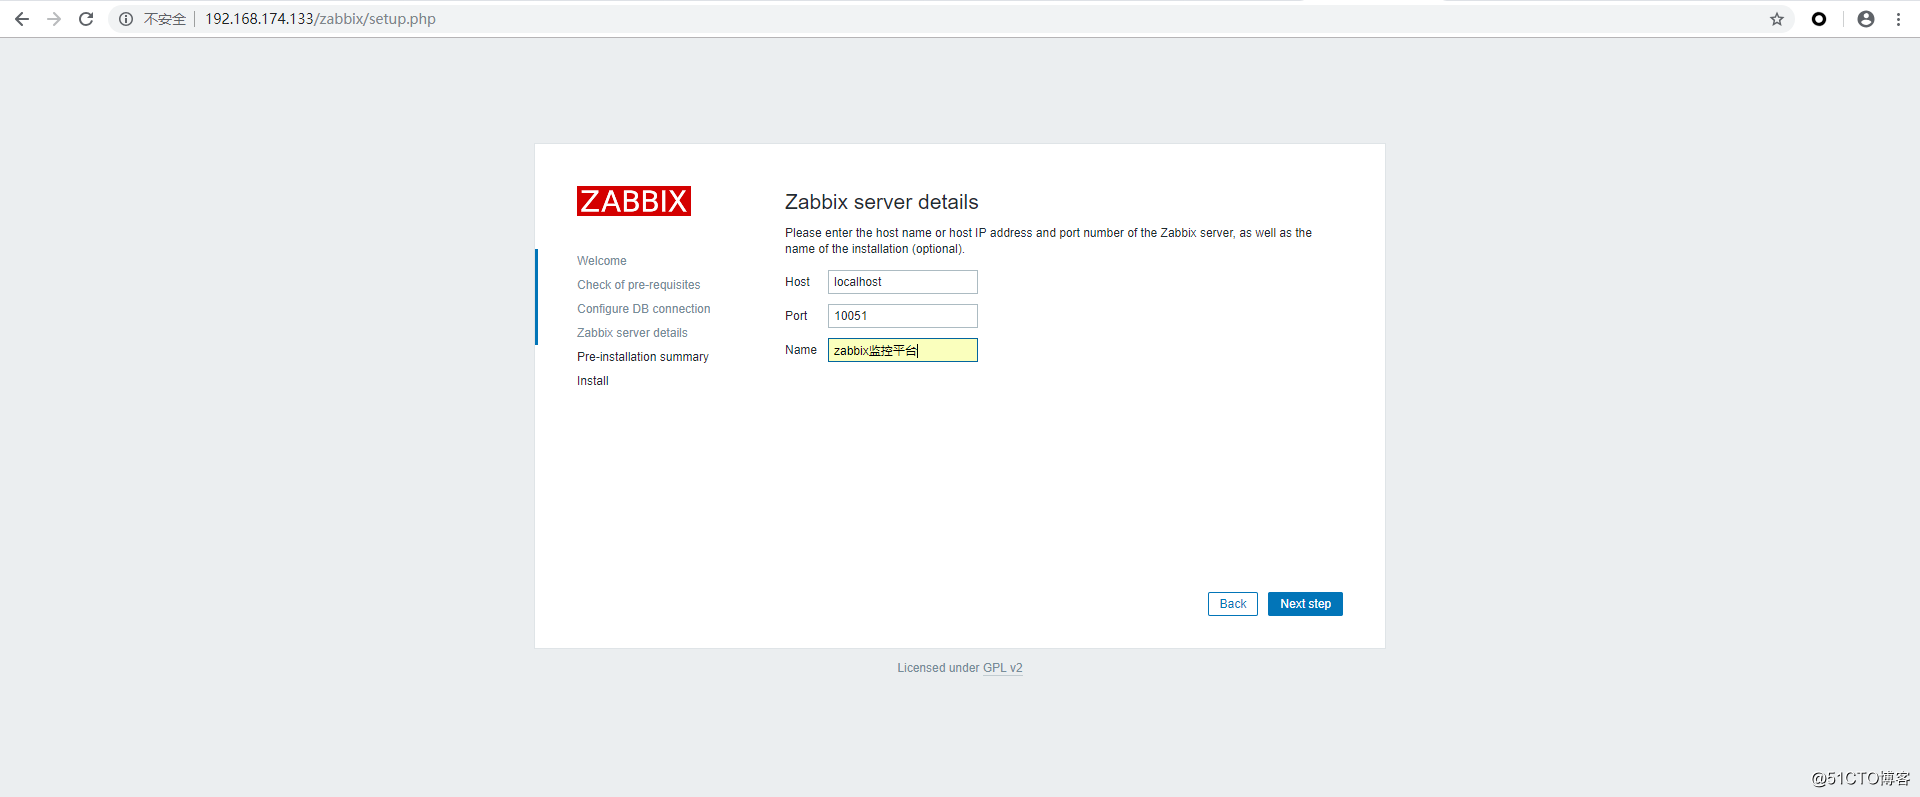
Task: Open Chrome three-dot menu
Action: tap(1898, 19)
